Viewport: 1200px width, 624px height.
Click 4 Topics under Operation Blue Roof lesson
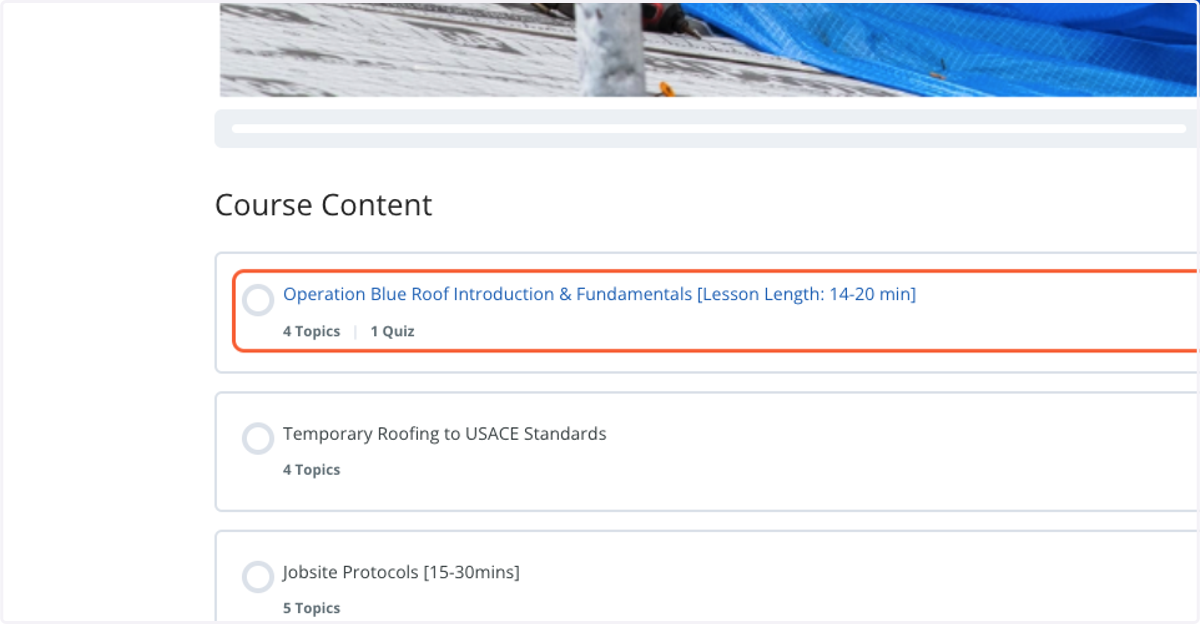[311, 331]
